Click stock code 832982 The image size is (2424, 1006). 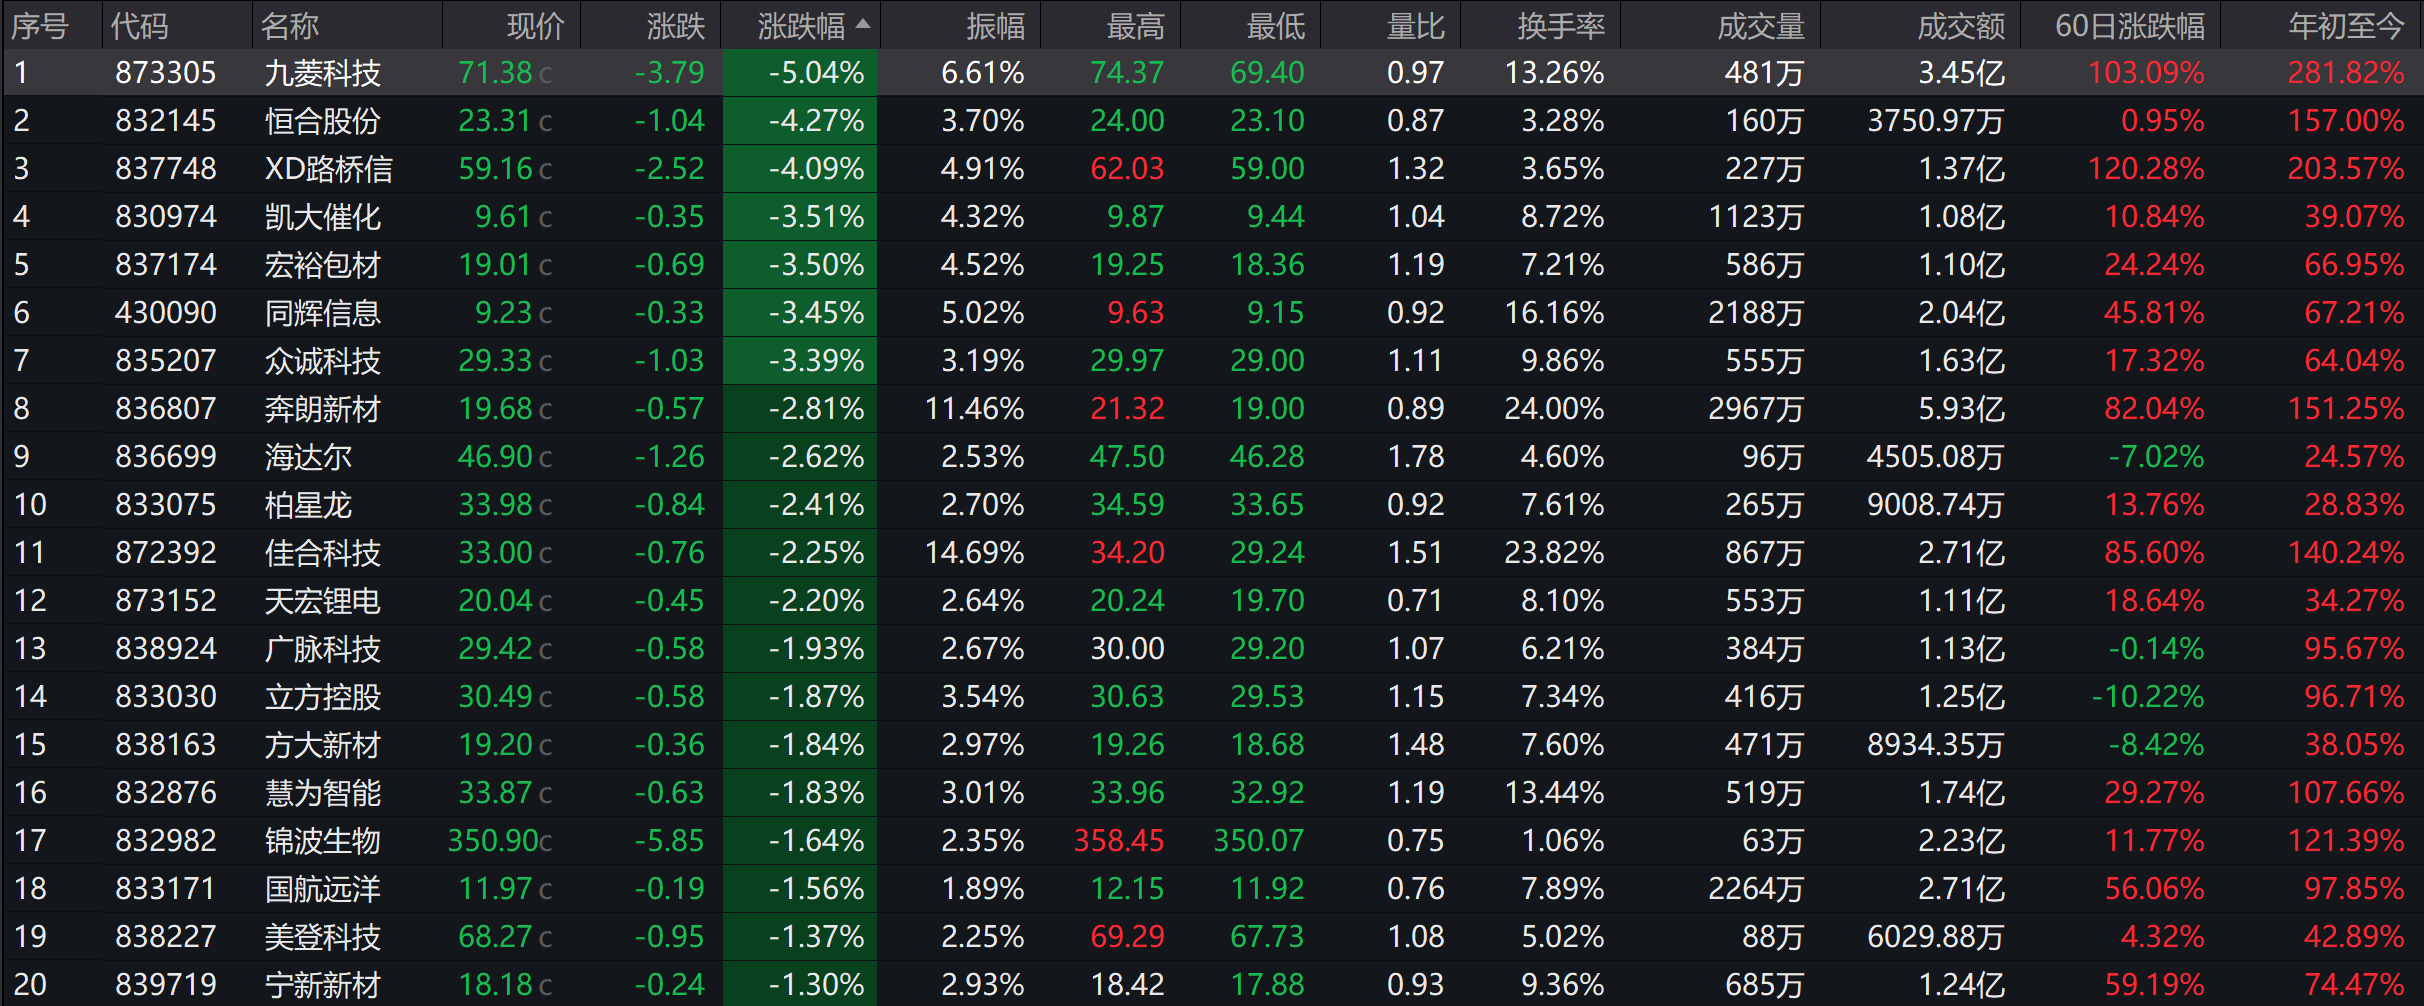coord(166,841)
